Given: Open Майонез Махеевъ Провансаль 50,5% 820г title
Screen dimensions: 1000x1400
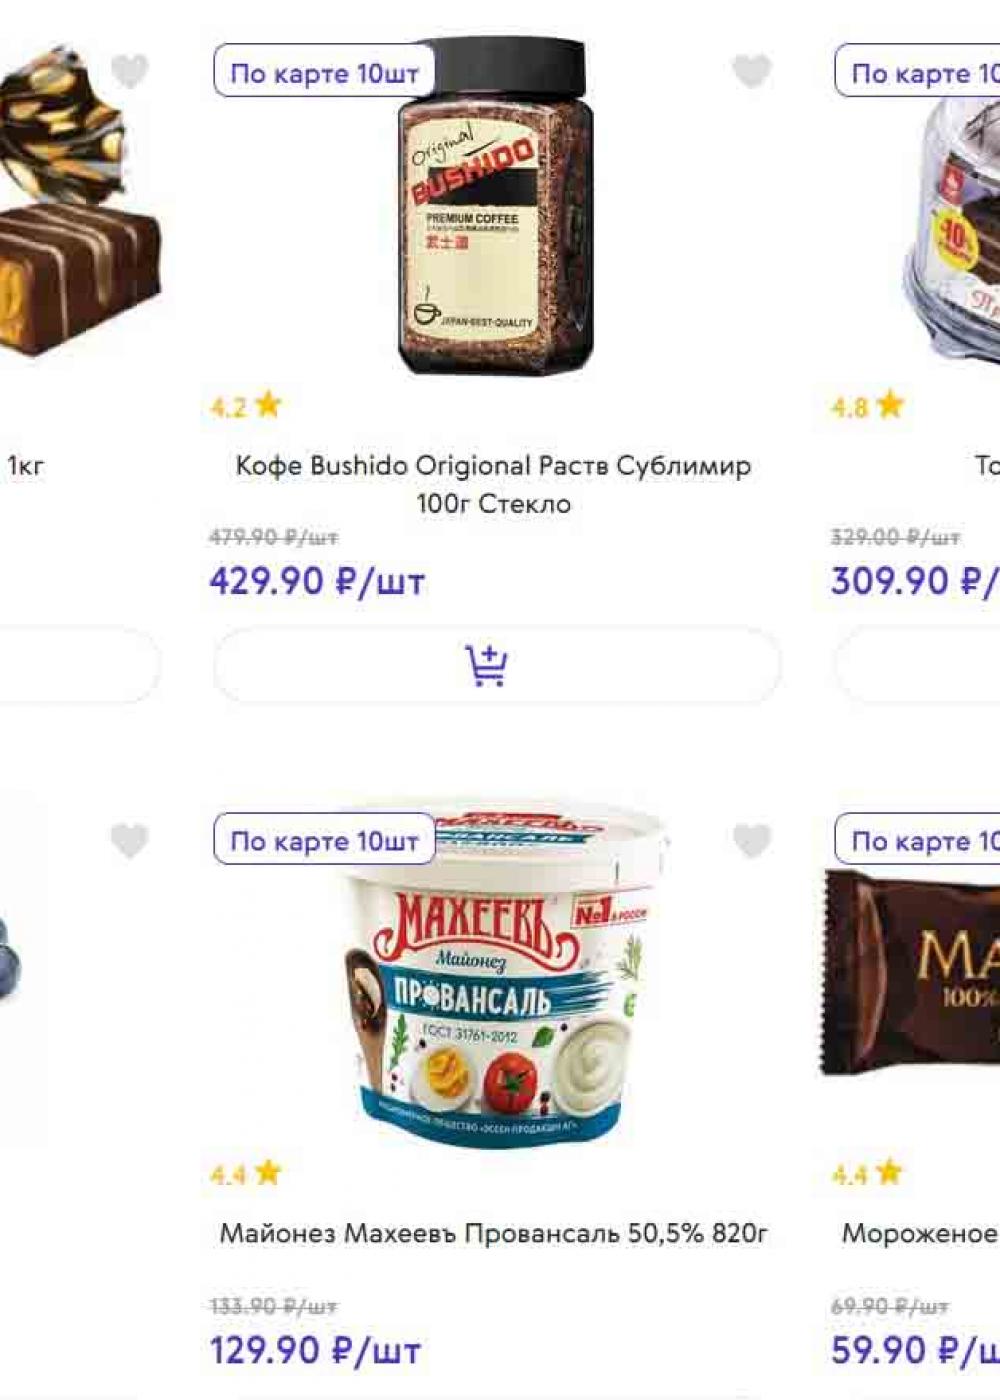Looking at the screenshot, I should click(494, 1233).
